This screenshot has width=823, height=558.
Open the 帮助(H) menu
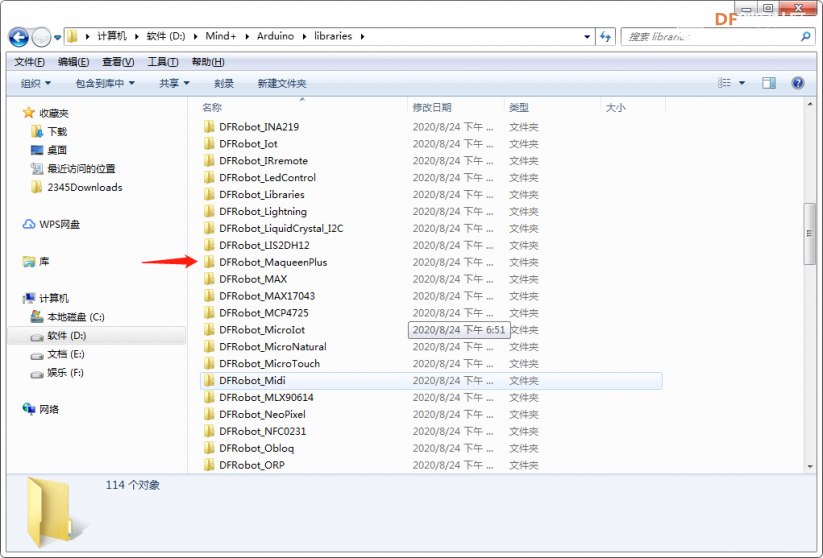click(x=208, y=62)
